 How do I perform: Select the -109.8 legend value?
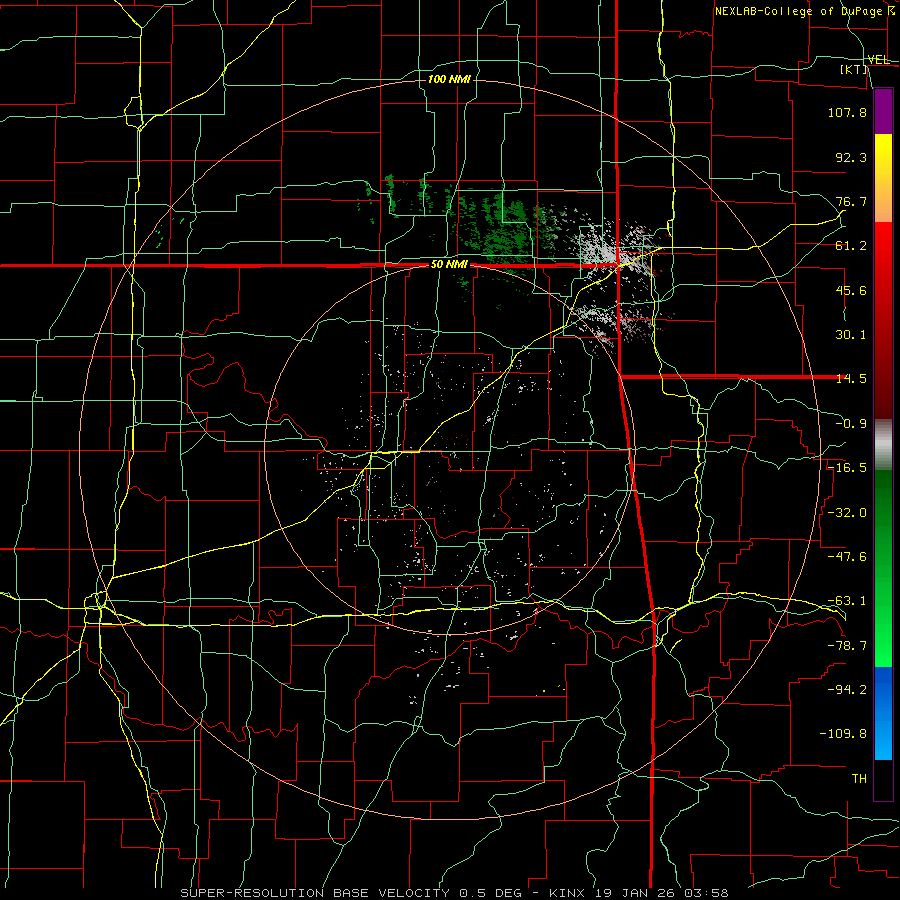click(x=843, y=734)
